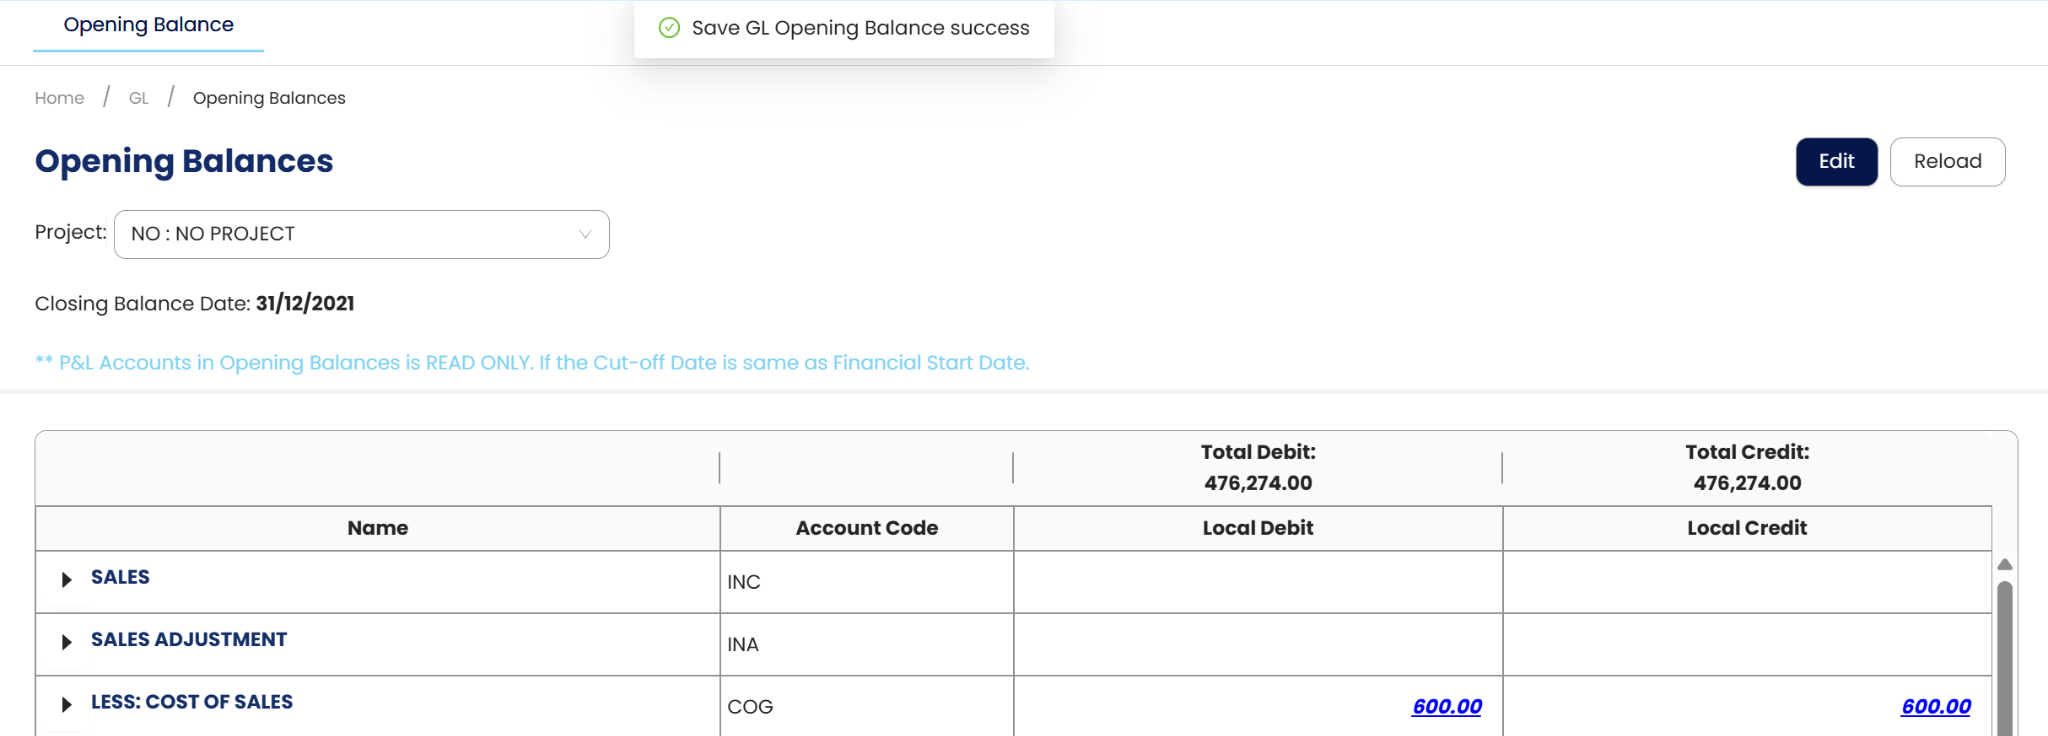Image resolution: width=2048 pixels, height=736 pixels.
Task: Click the Name column header
Action: point(377,528)
